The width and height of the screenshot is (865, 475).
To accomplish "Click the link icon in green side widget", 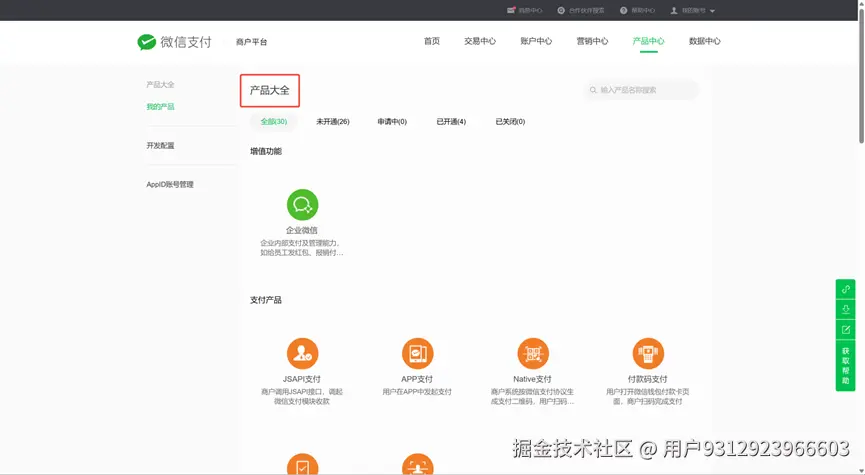I will click(x=846, y=289).
